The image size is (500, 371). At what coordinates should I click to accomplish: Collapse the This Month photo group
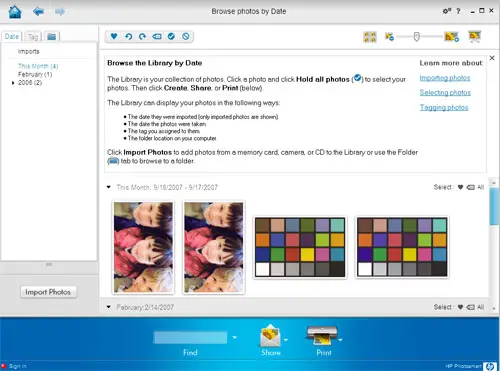click(x=109, y=187)
